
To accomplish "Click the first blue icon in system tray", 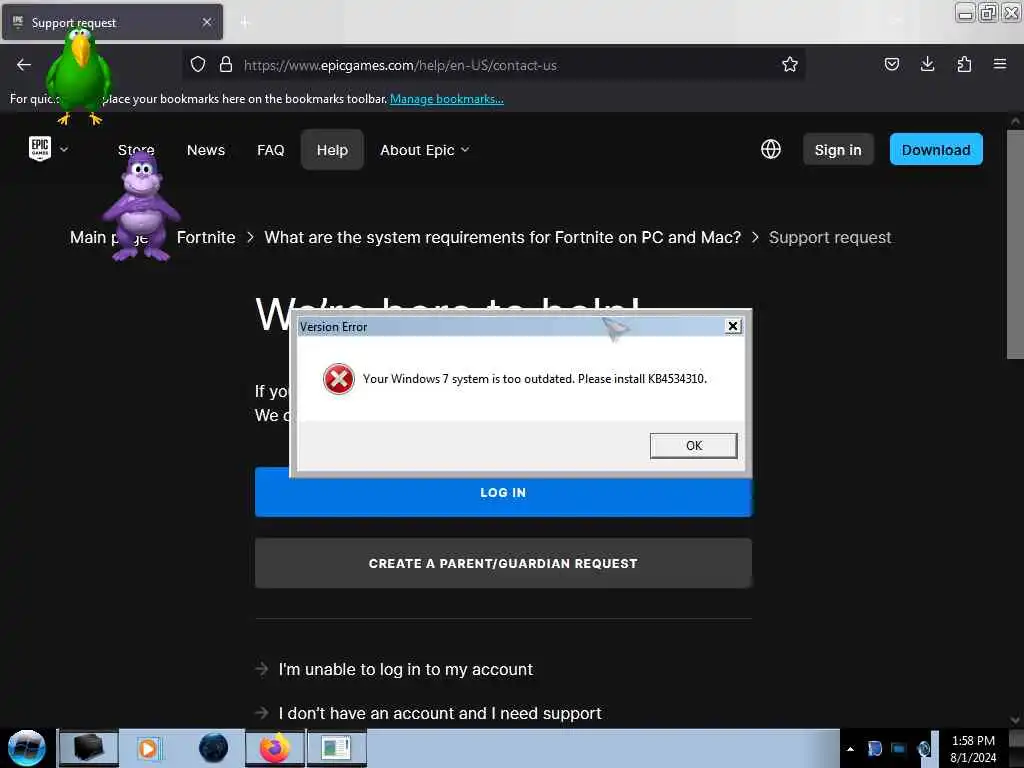I will 874,749.
